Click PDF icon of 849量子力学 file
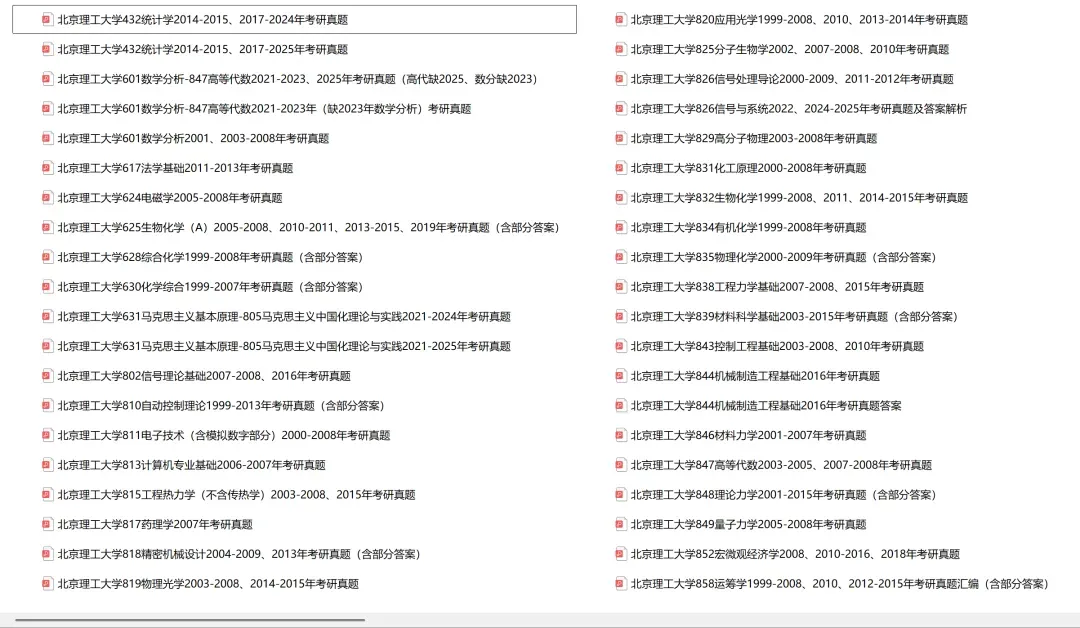The width and height of the screenshot is (1080, 628). 620,524
